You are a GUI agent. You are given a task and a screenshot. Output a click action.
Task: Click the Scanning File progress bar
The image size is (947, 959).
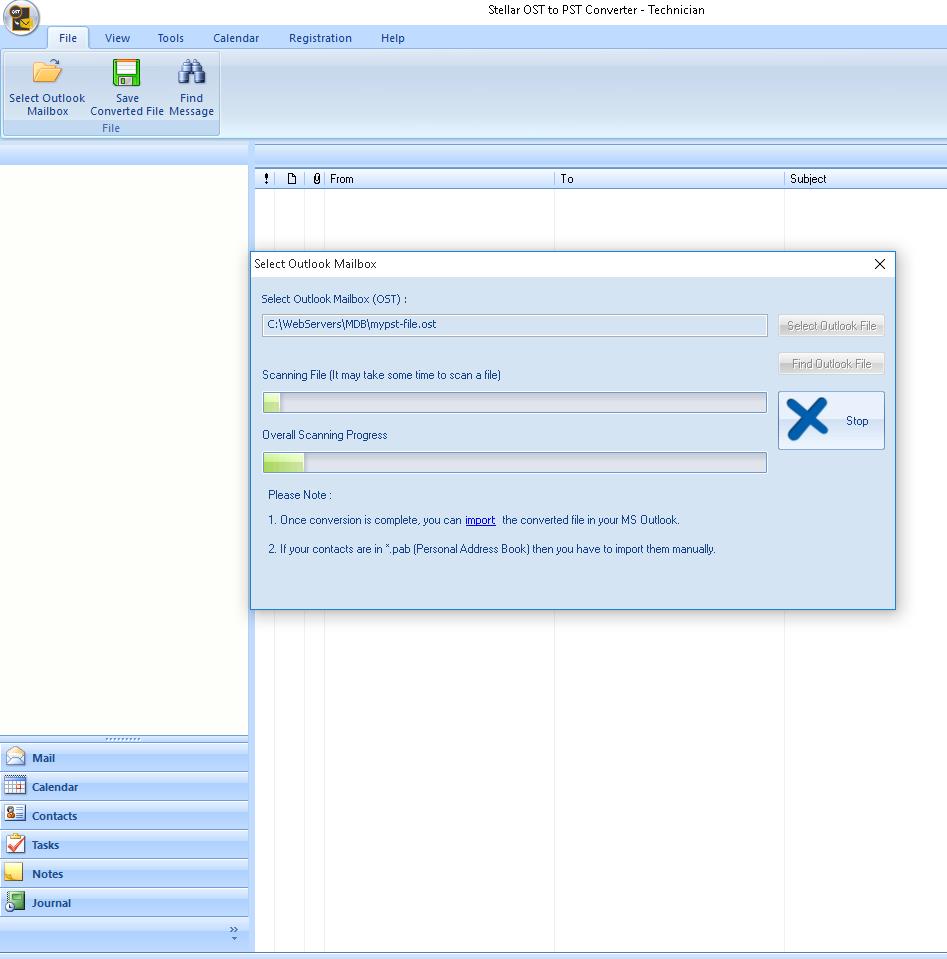coord(514,402)
